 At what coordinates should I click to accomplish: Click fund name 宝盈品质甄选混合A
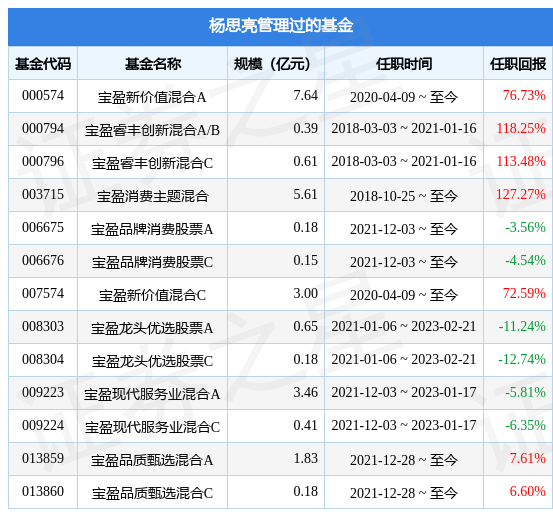(152, 460)
